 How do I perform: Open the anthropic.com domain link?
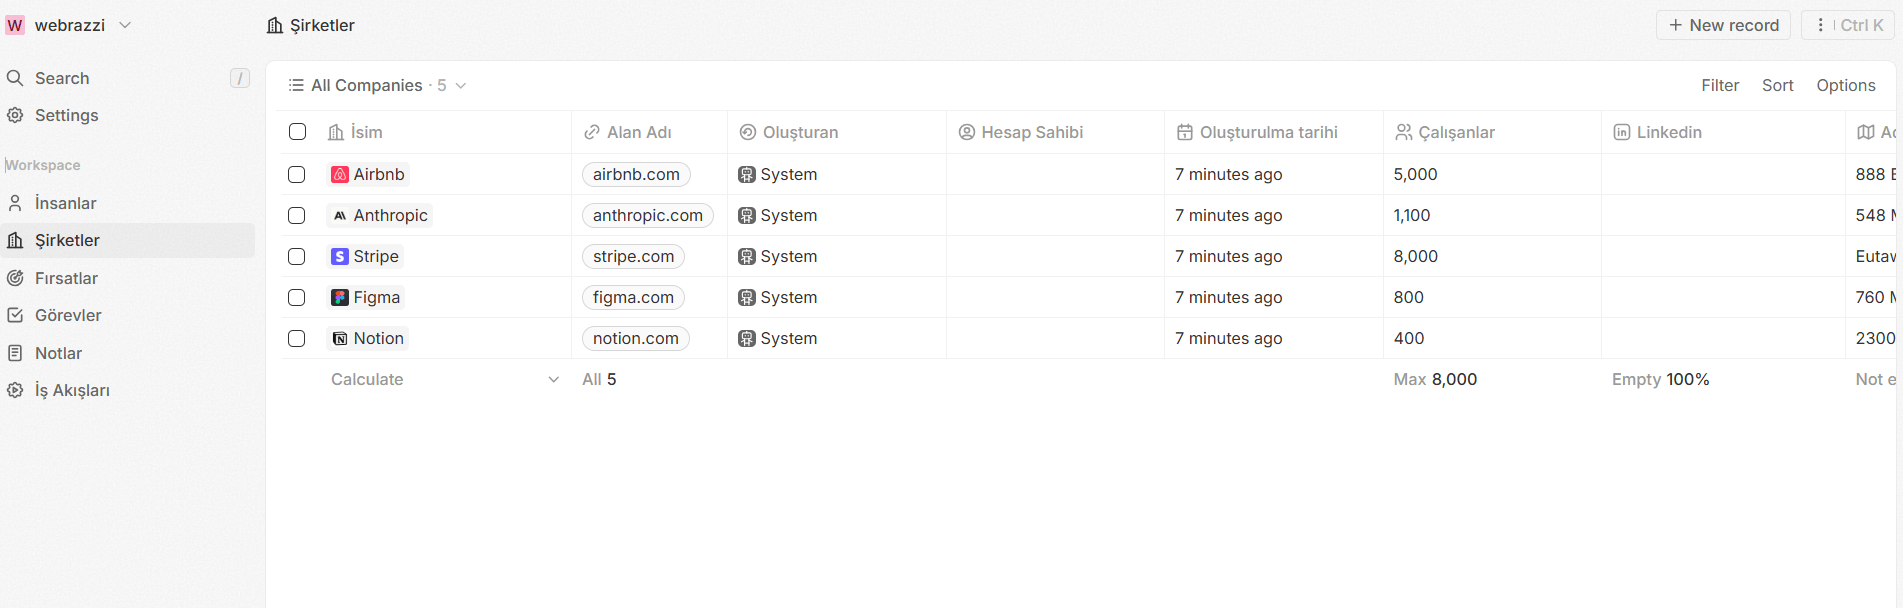648,215
